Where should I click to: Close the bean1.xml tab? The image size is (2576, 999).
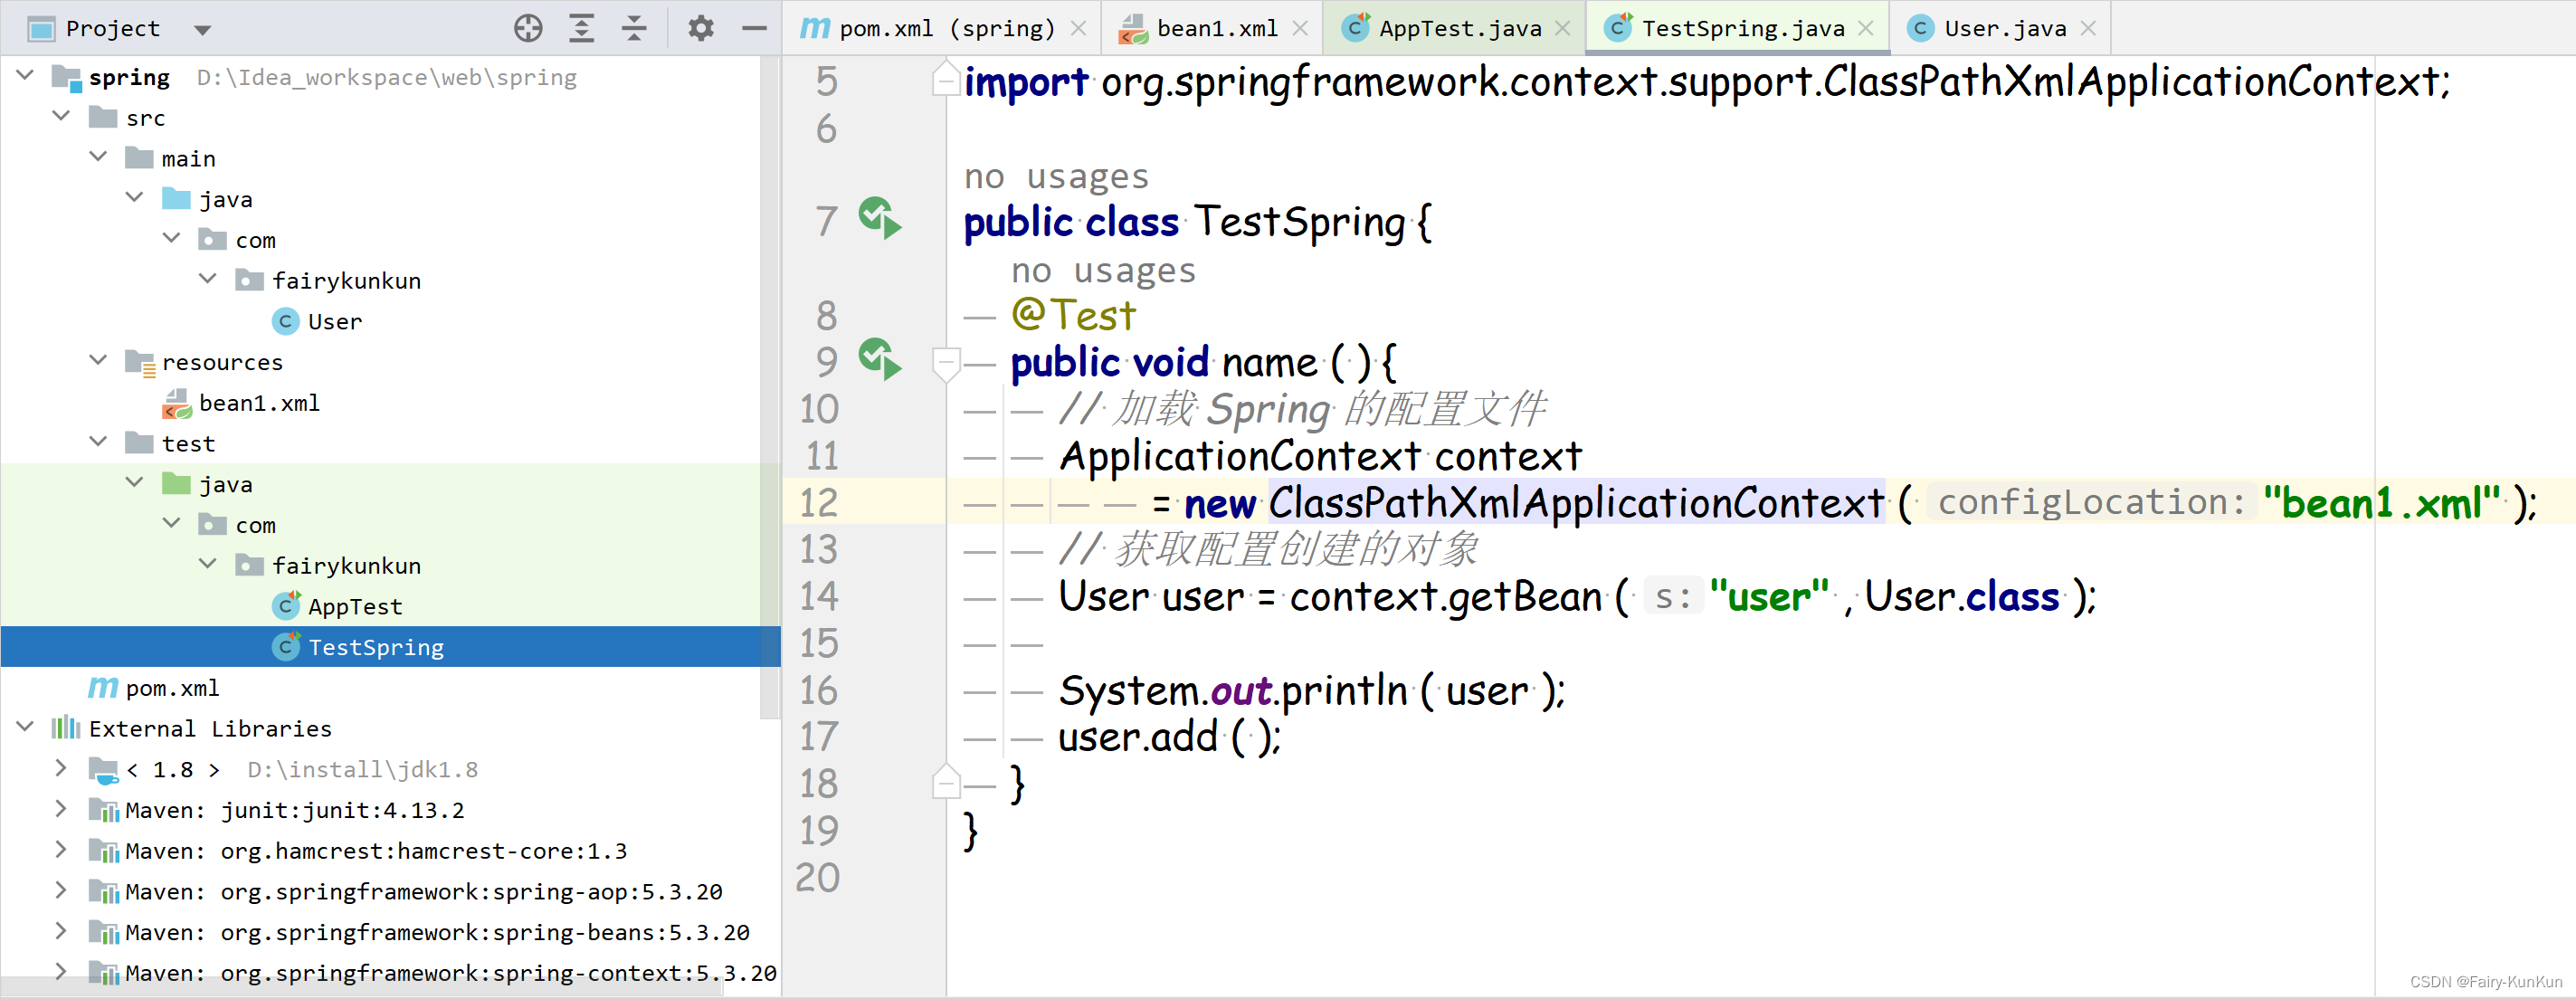coord(1300,28)
